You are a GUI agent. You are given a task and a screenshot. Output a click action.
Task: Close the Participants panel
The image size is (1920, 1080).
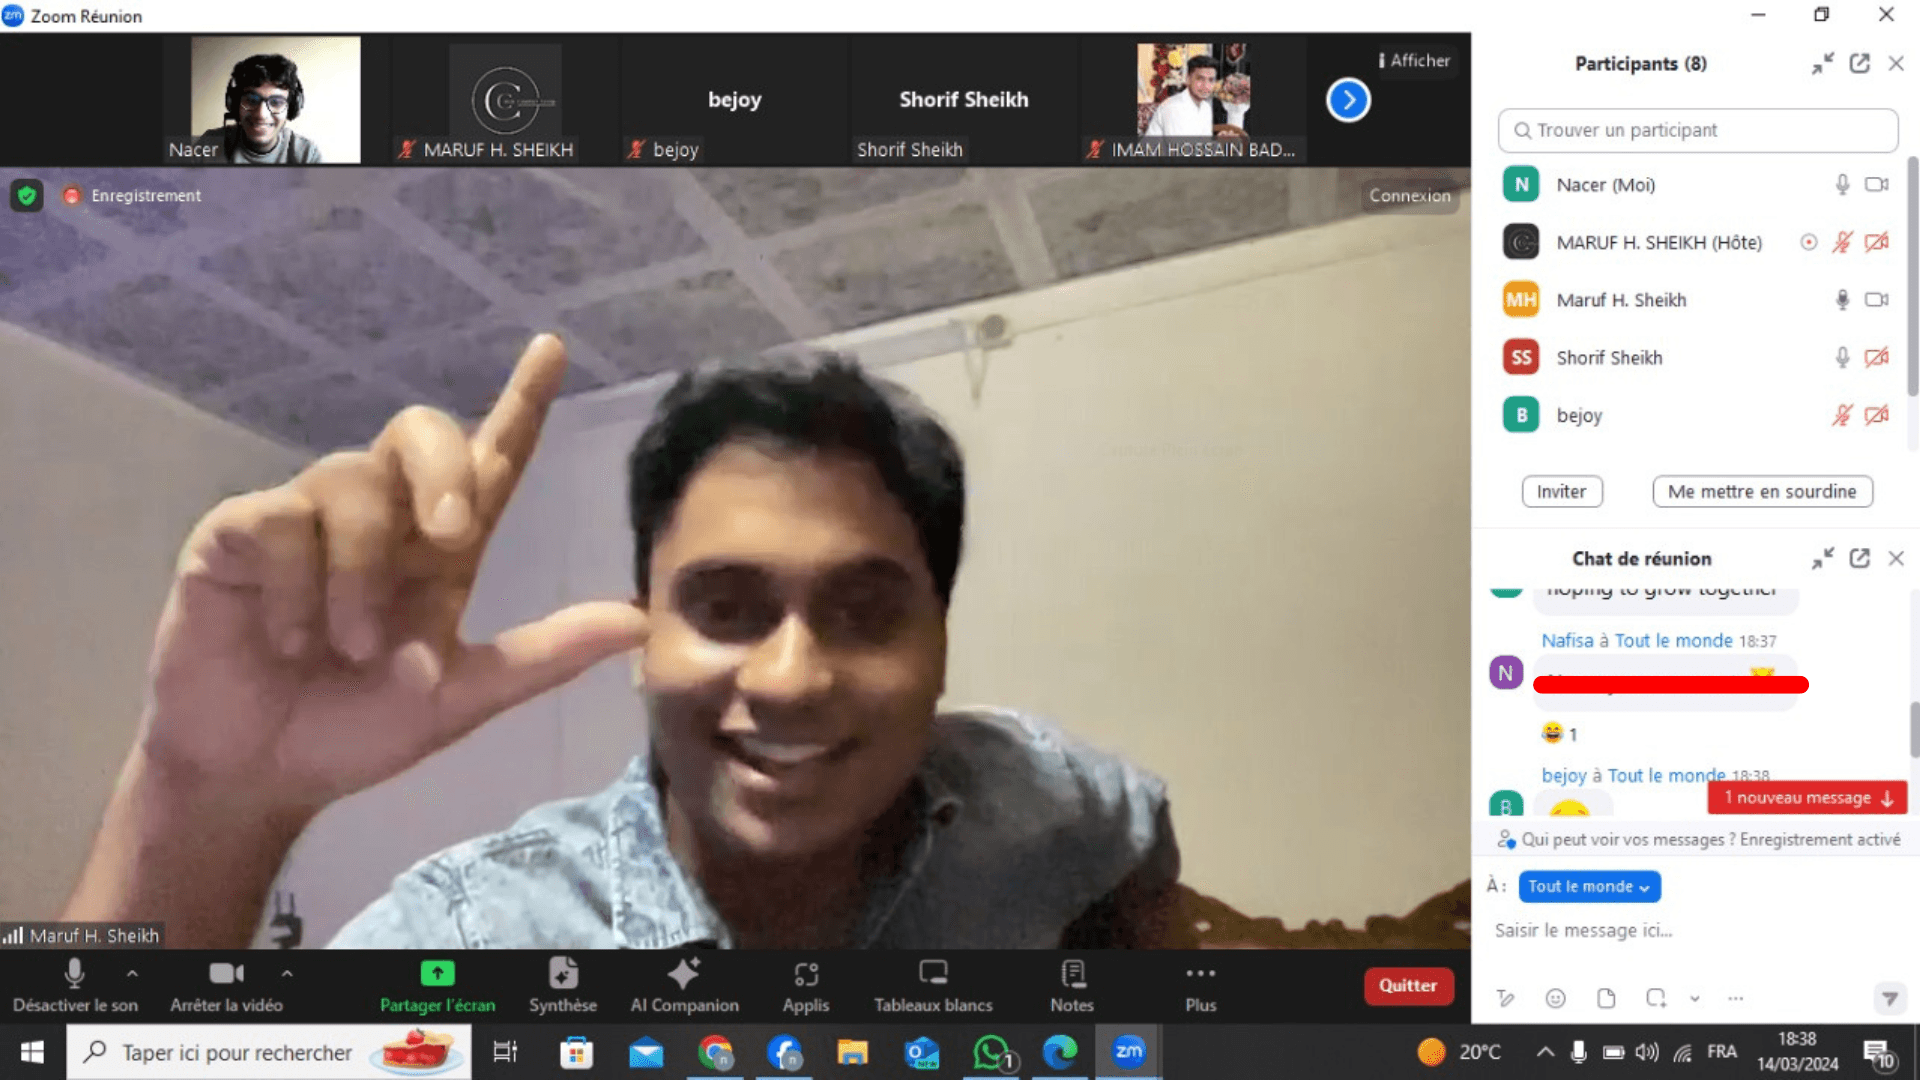tap(1896, 63)
